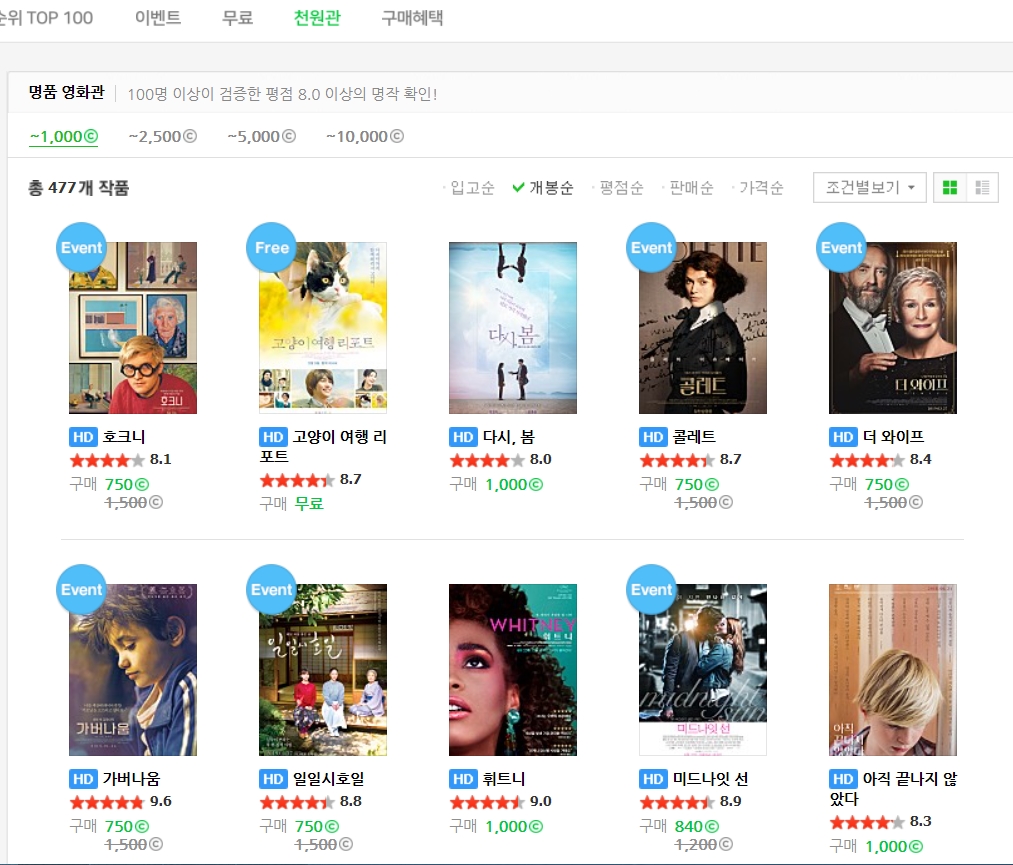Go to the 무료 free section
Image resolution: width=1013 pixels, height=865 pixels.
[237, 18]
